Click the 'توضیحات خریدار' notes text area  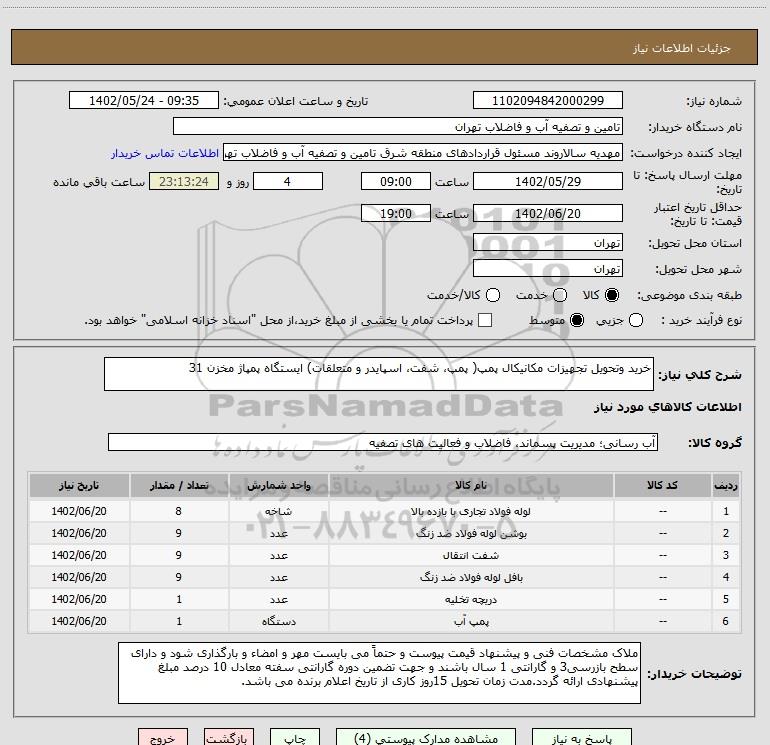coord(383,672)
